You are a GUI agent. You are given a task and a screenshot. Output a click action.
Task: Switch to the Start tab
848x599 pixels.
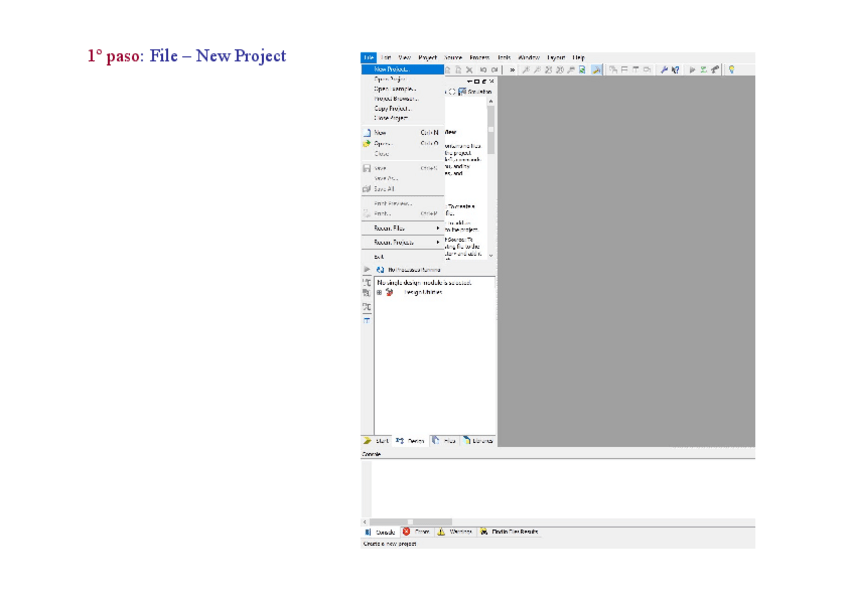376,441
